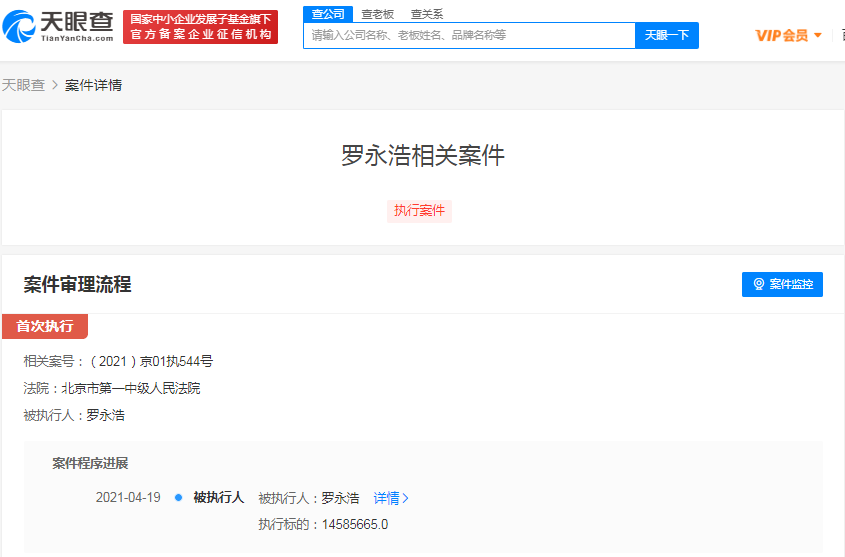The width and height of the screenshot is (845, 557).
Task: Click the 执行案件 case type tag
Action: point(419,211)
